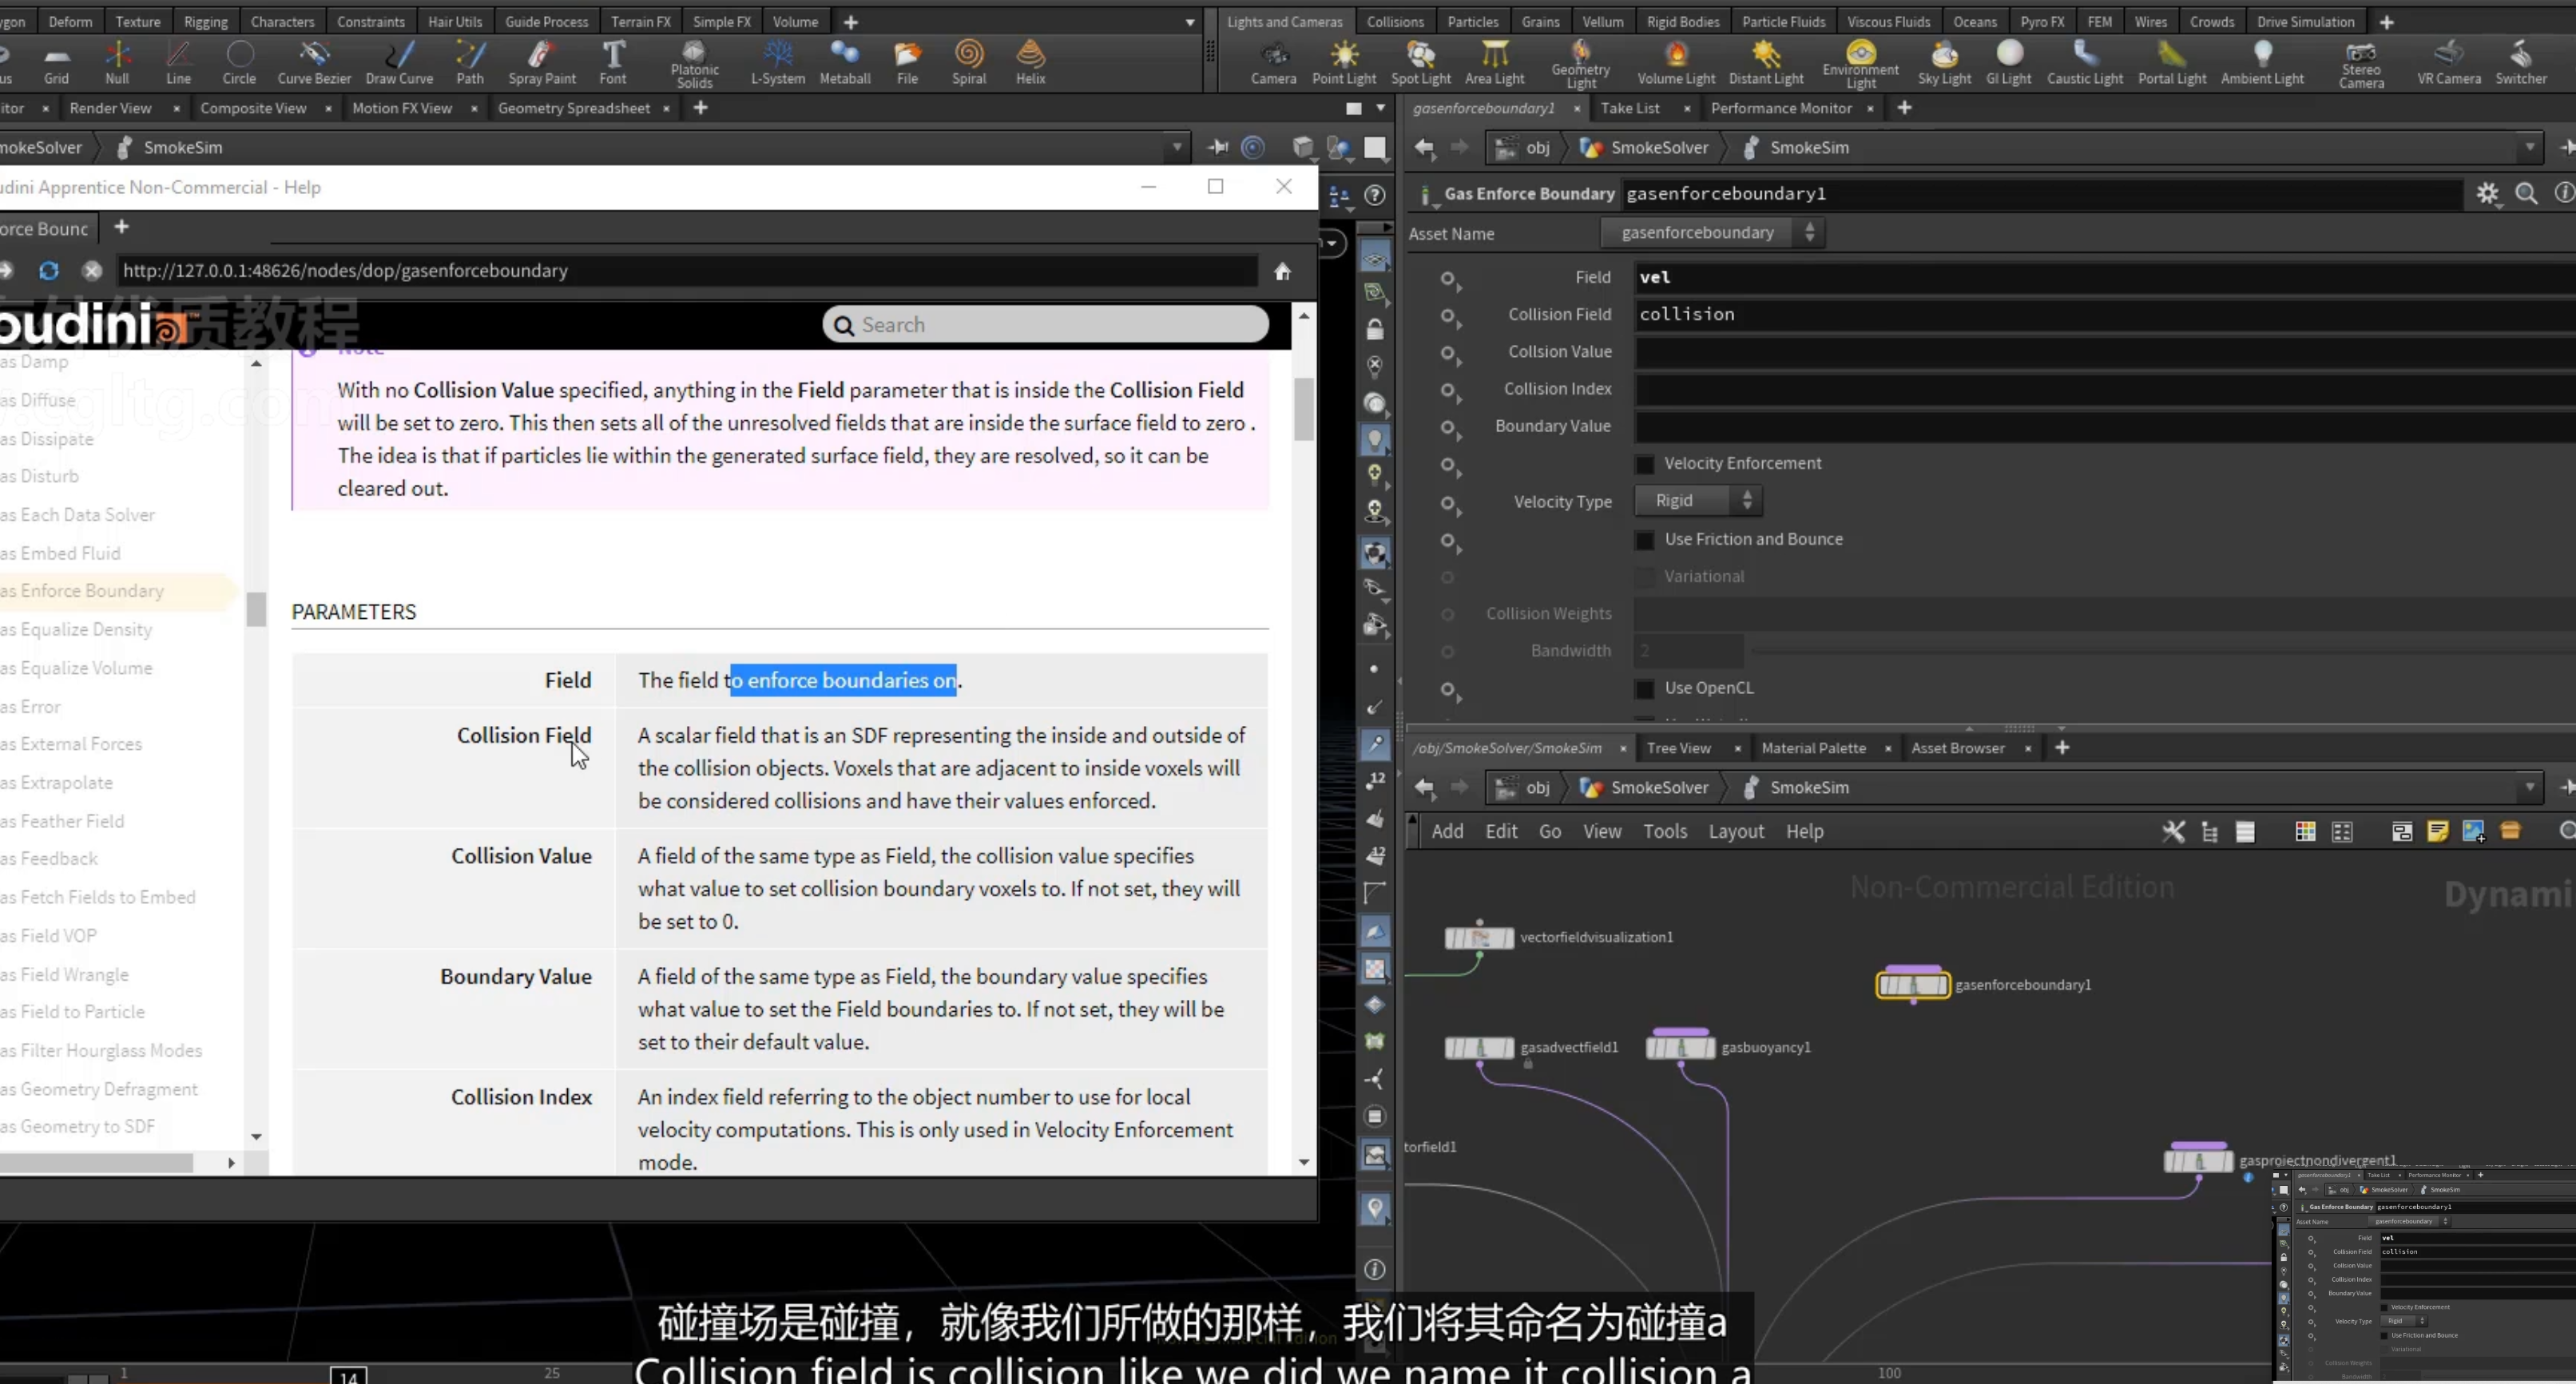2576x1384 pixels.
Task: Open the parameter gear settings menu
Action: (2488, 194)
